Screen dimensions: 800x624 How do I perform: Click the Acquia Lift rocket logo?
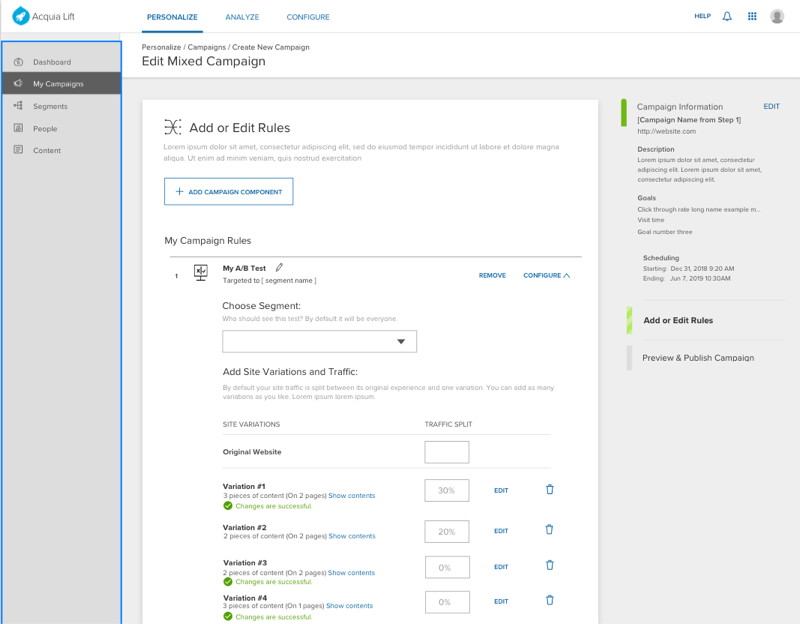click(21, 16)
